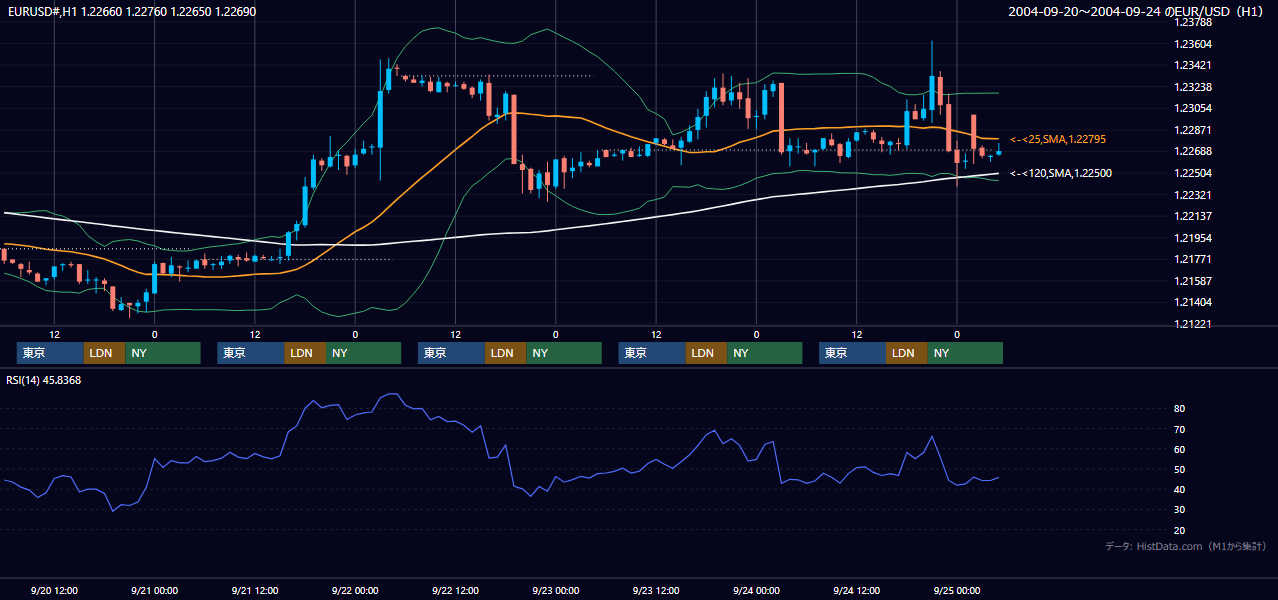Click the 9/23 00:00 date label

(555, 590)
